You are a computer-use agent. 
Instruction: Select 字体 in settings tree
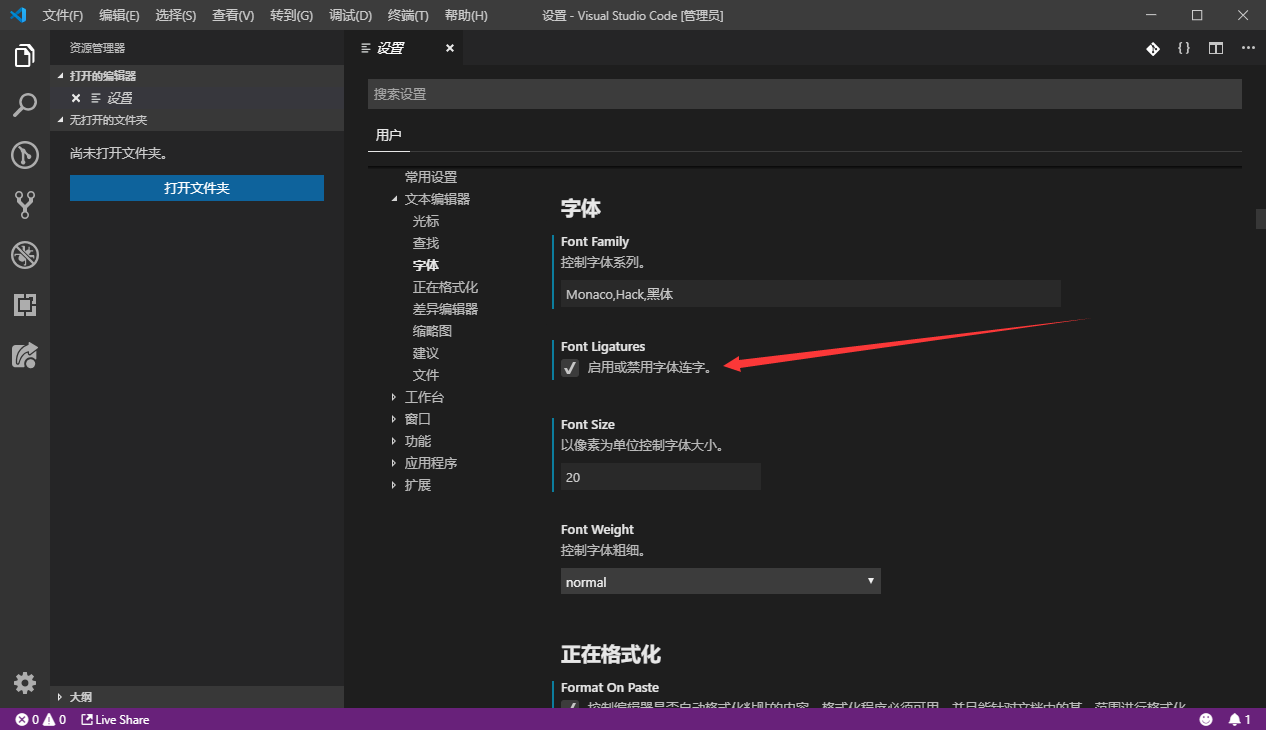(x=426, y=265)
